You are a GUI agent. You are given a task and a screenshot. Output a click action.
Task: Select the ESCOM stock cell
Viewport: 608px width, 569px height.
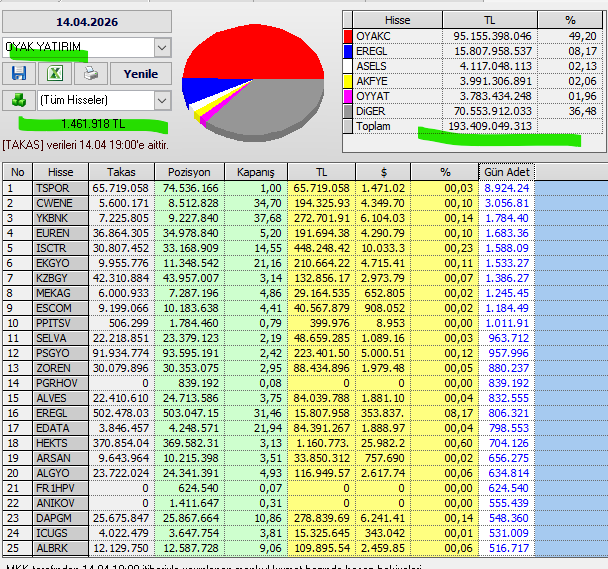(60, 308)
